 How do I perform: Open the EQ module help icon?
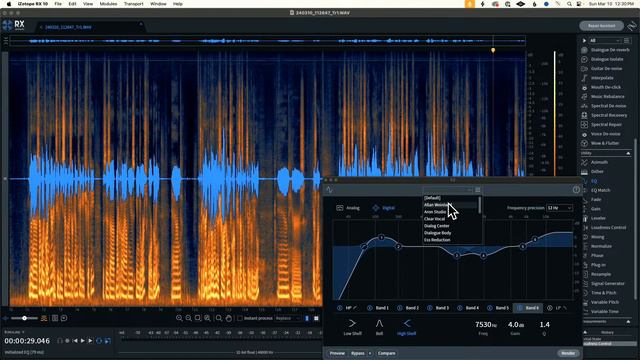(576, 190)
